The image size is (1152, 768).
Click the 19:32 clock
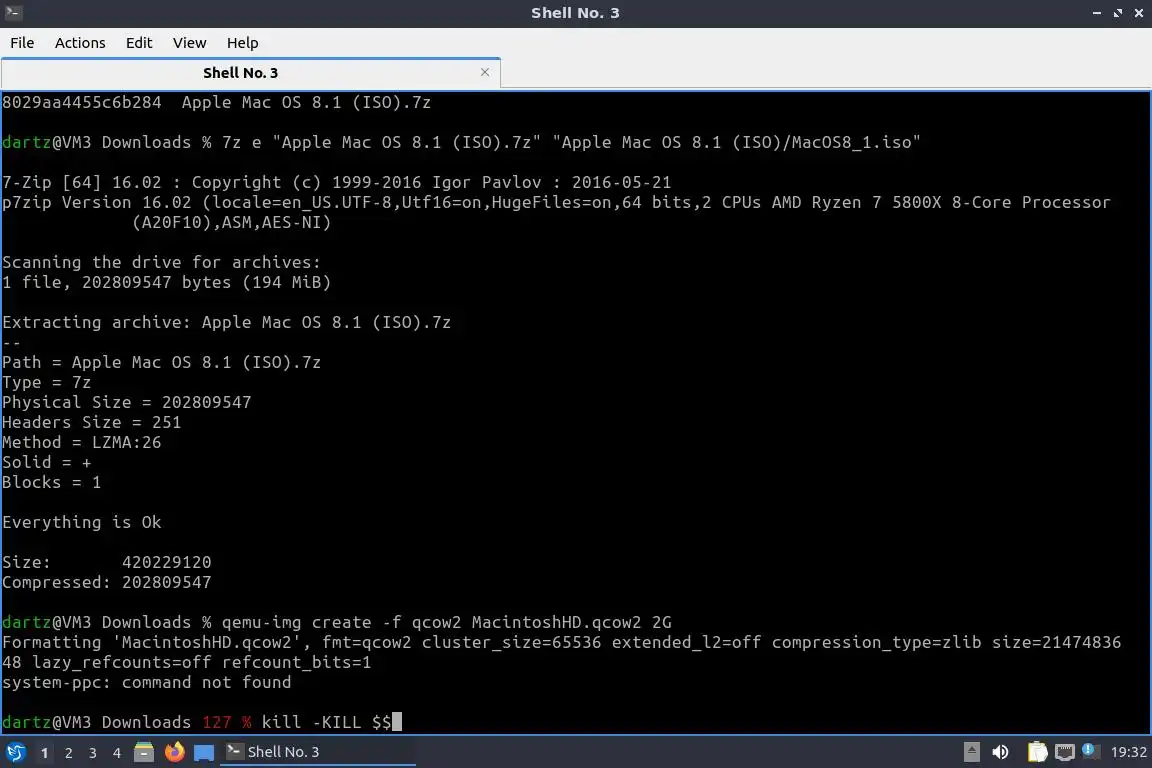click(1128, 752)
